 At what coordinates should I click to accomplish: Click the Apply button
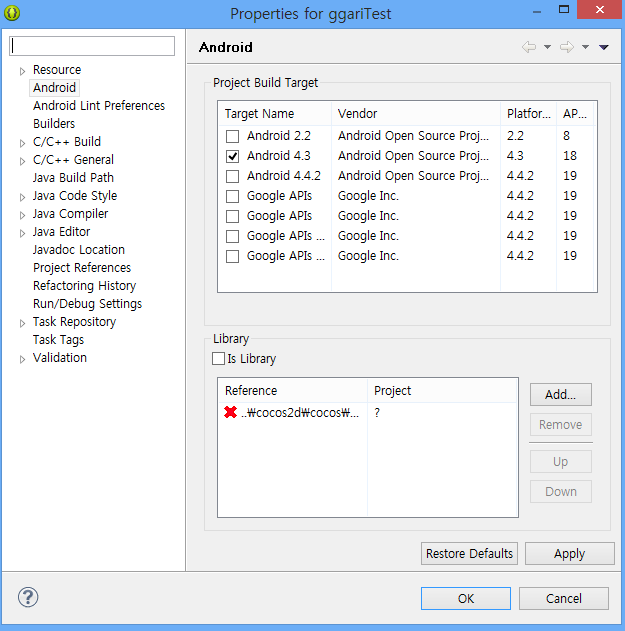coord(569,554)
